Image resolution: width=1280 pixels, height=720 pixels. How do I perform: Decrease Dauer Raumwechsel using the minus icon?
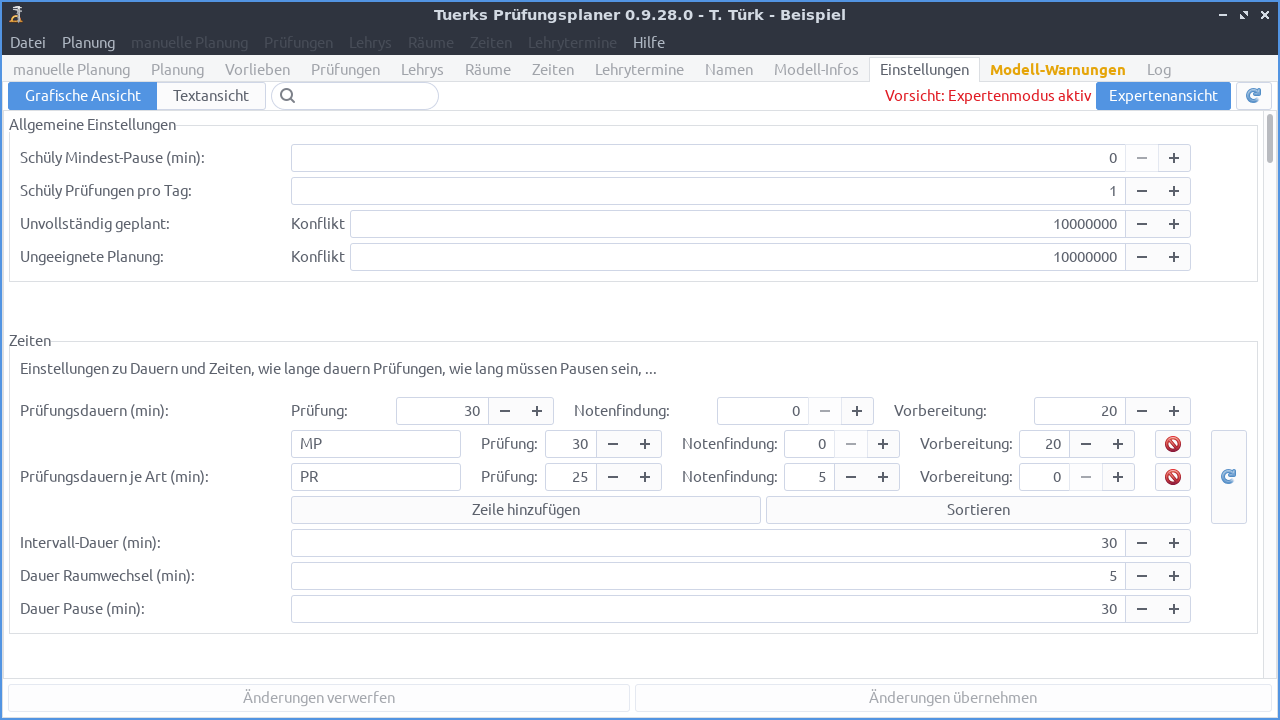click(1141, 575)
